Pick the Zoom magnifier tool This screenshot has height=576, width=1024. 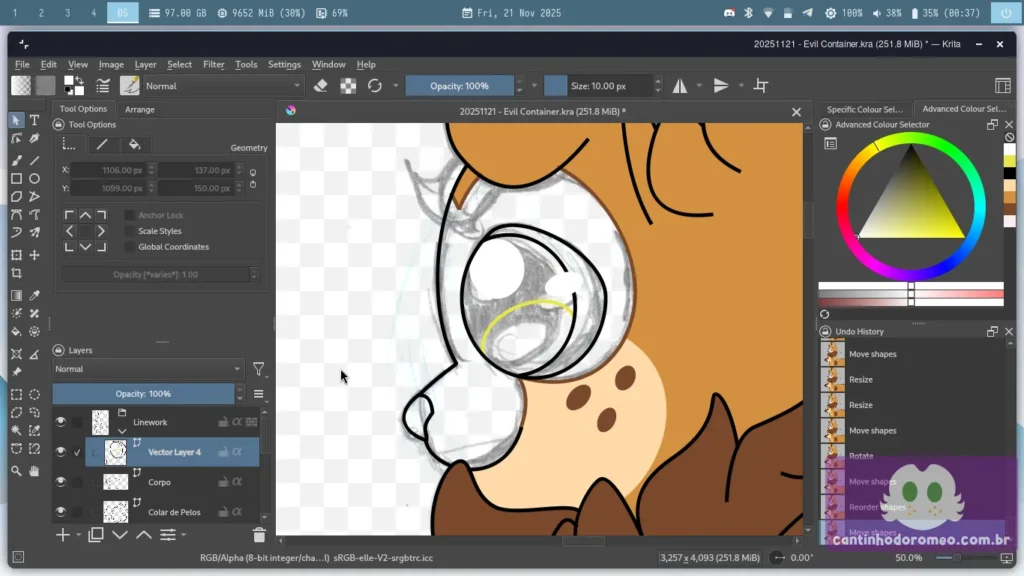[16, 471]
